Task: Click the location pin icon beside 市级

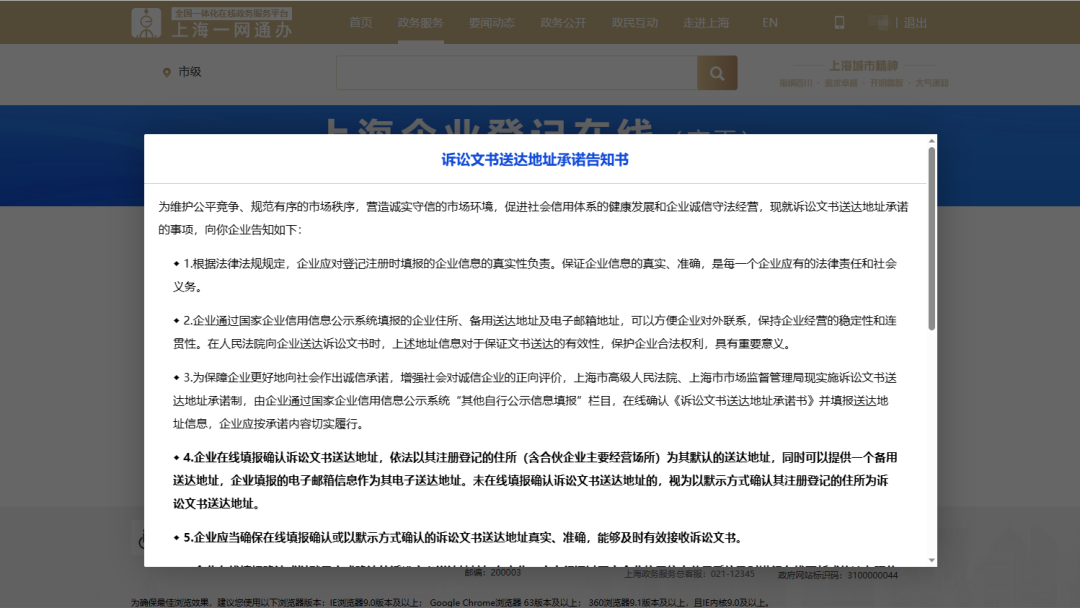Action: (165, 71)
